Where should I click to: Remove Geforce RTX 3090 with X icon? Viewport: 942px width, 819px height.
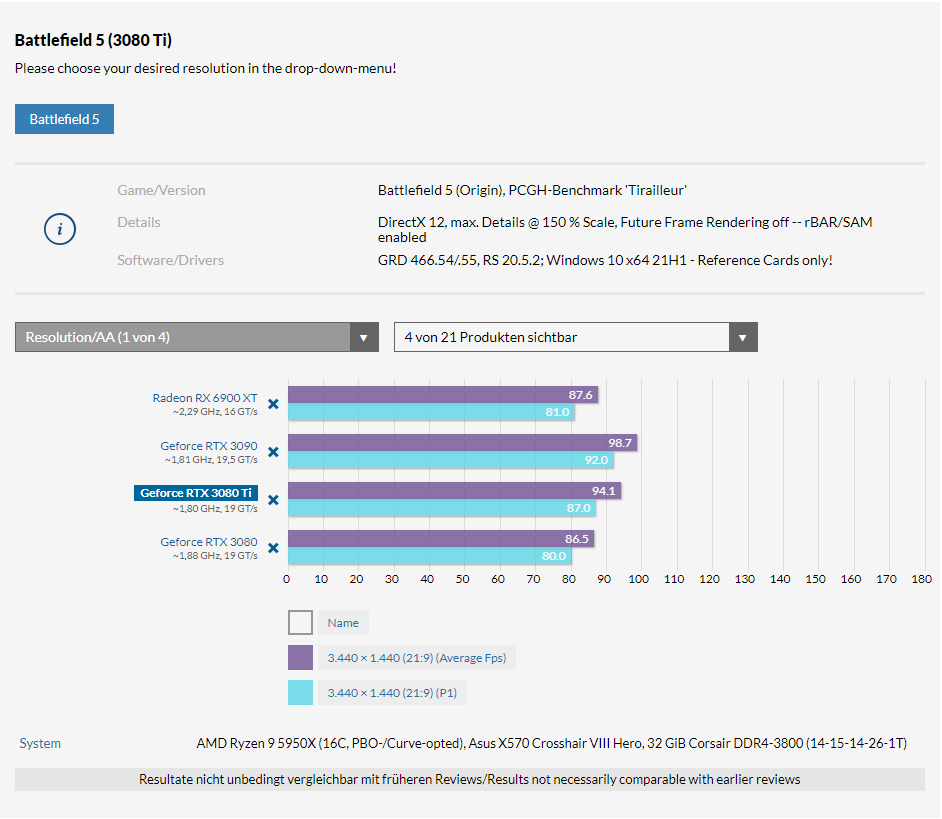pos(273,452)
